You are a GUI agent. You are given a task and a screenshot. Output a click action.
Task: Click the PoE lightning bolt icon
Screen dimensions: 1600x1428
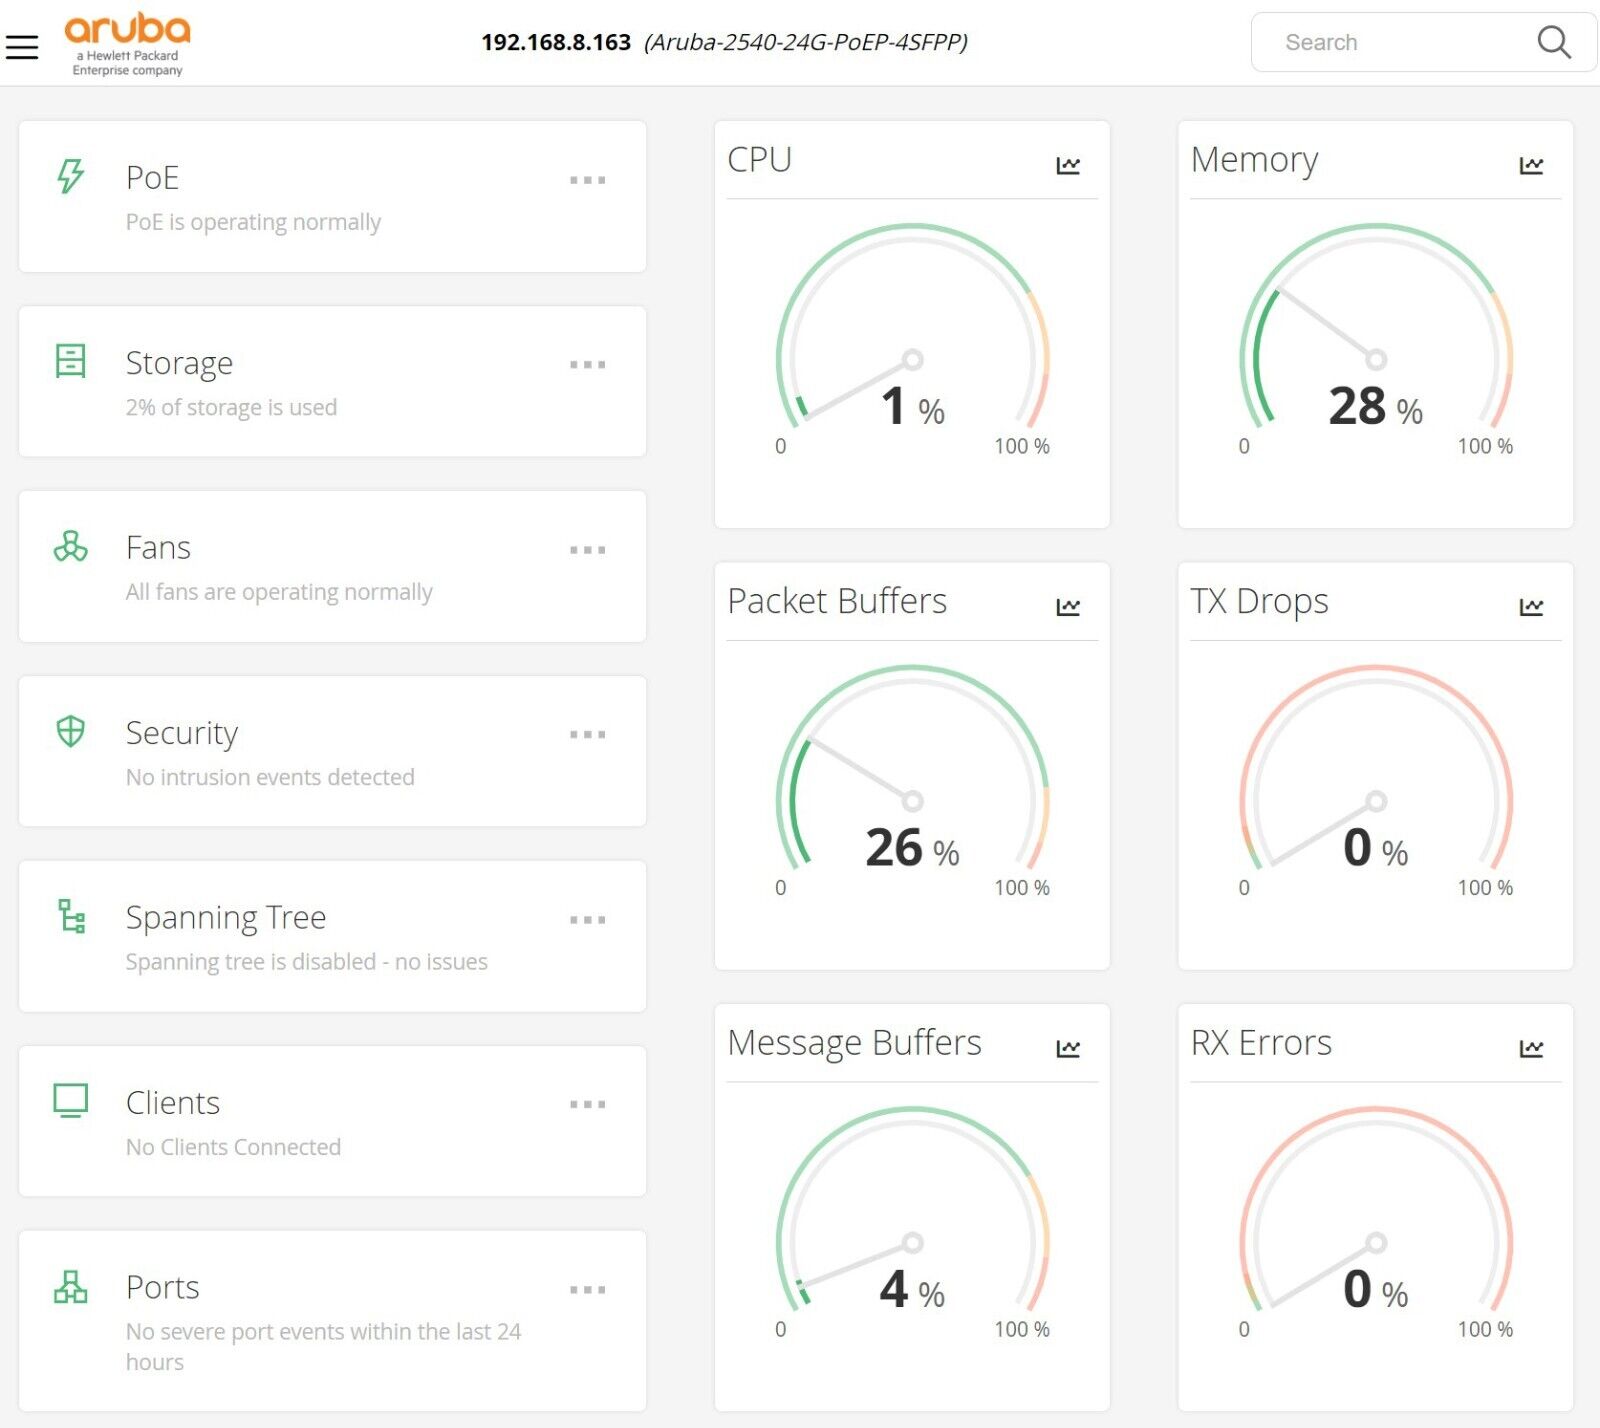coord(70,176)
